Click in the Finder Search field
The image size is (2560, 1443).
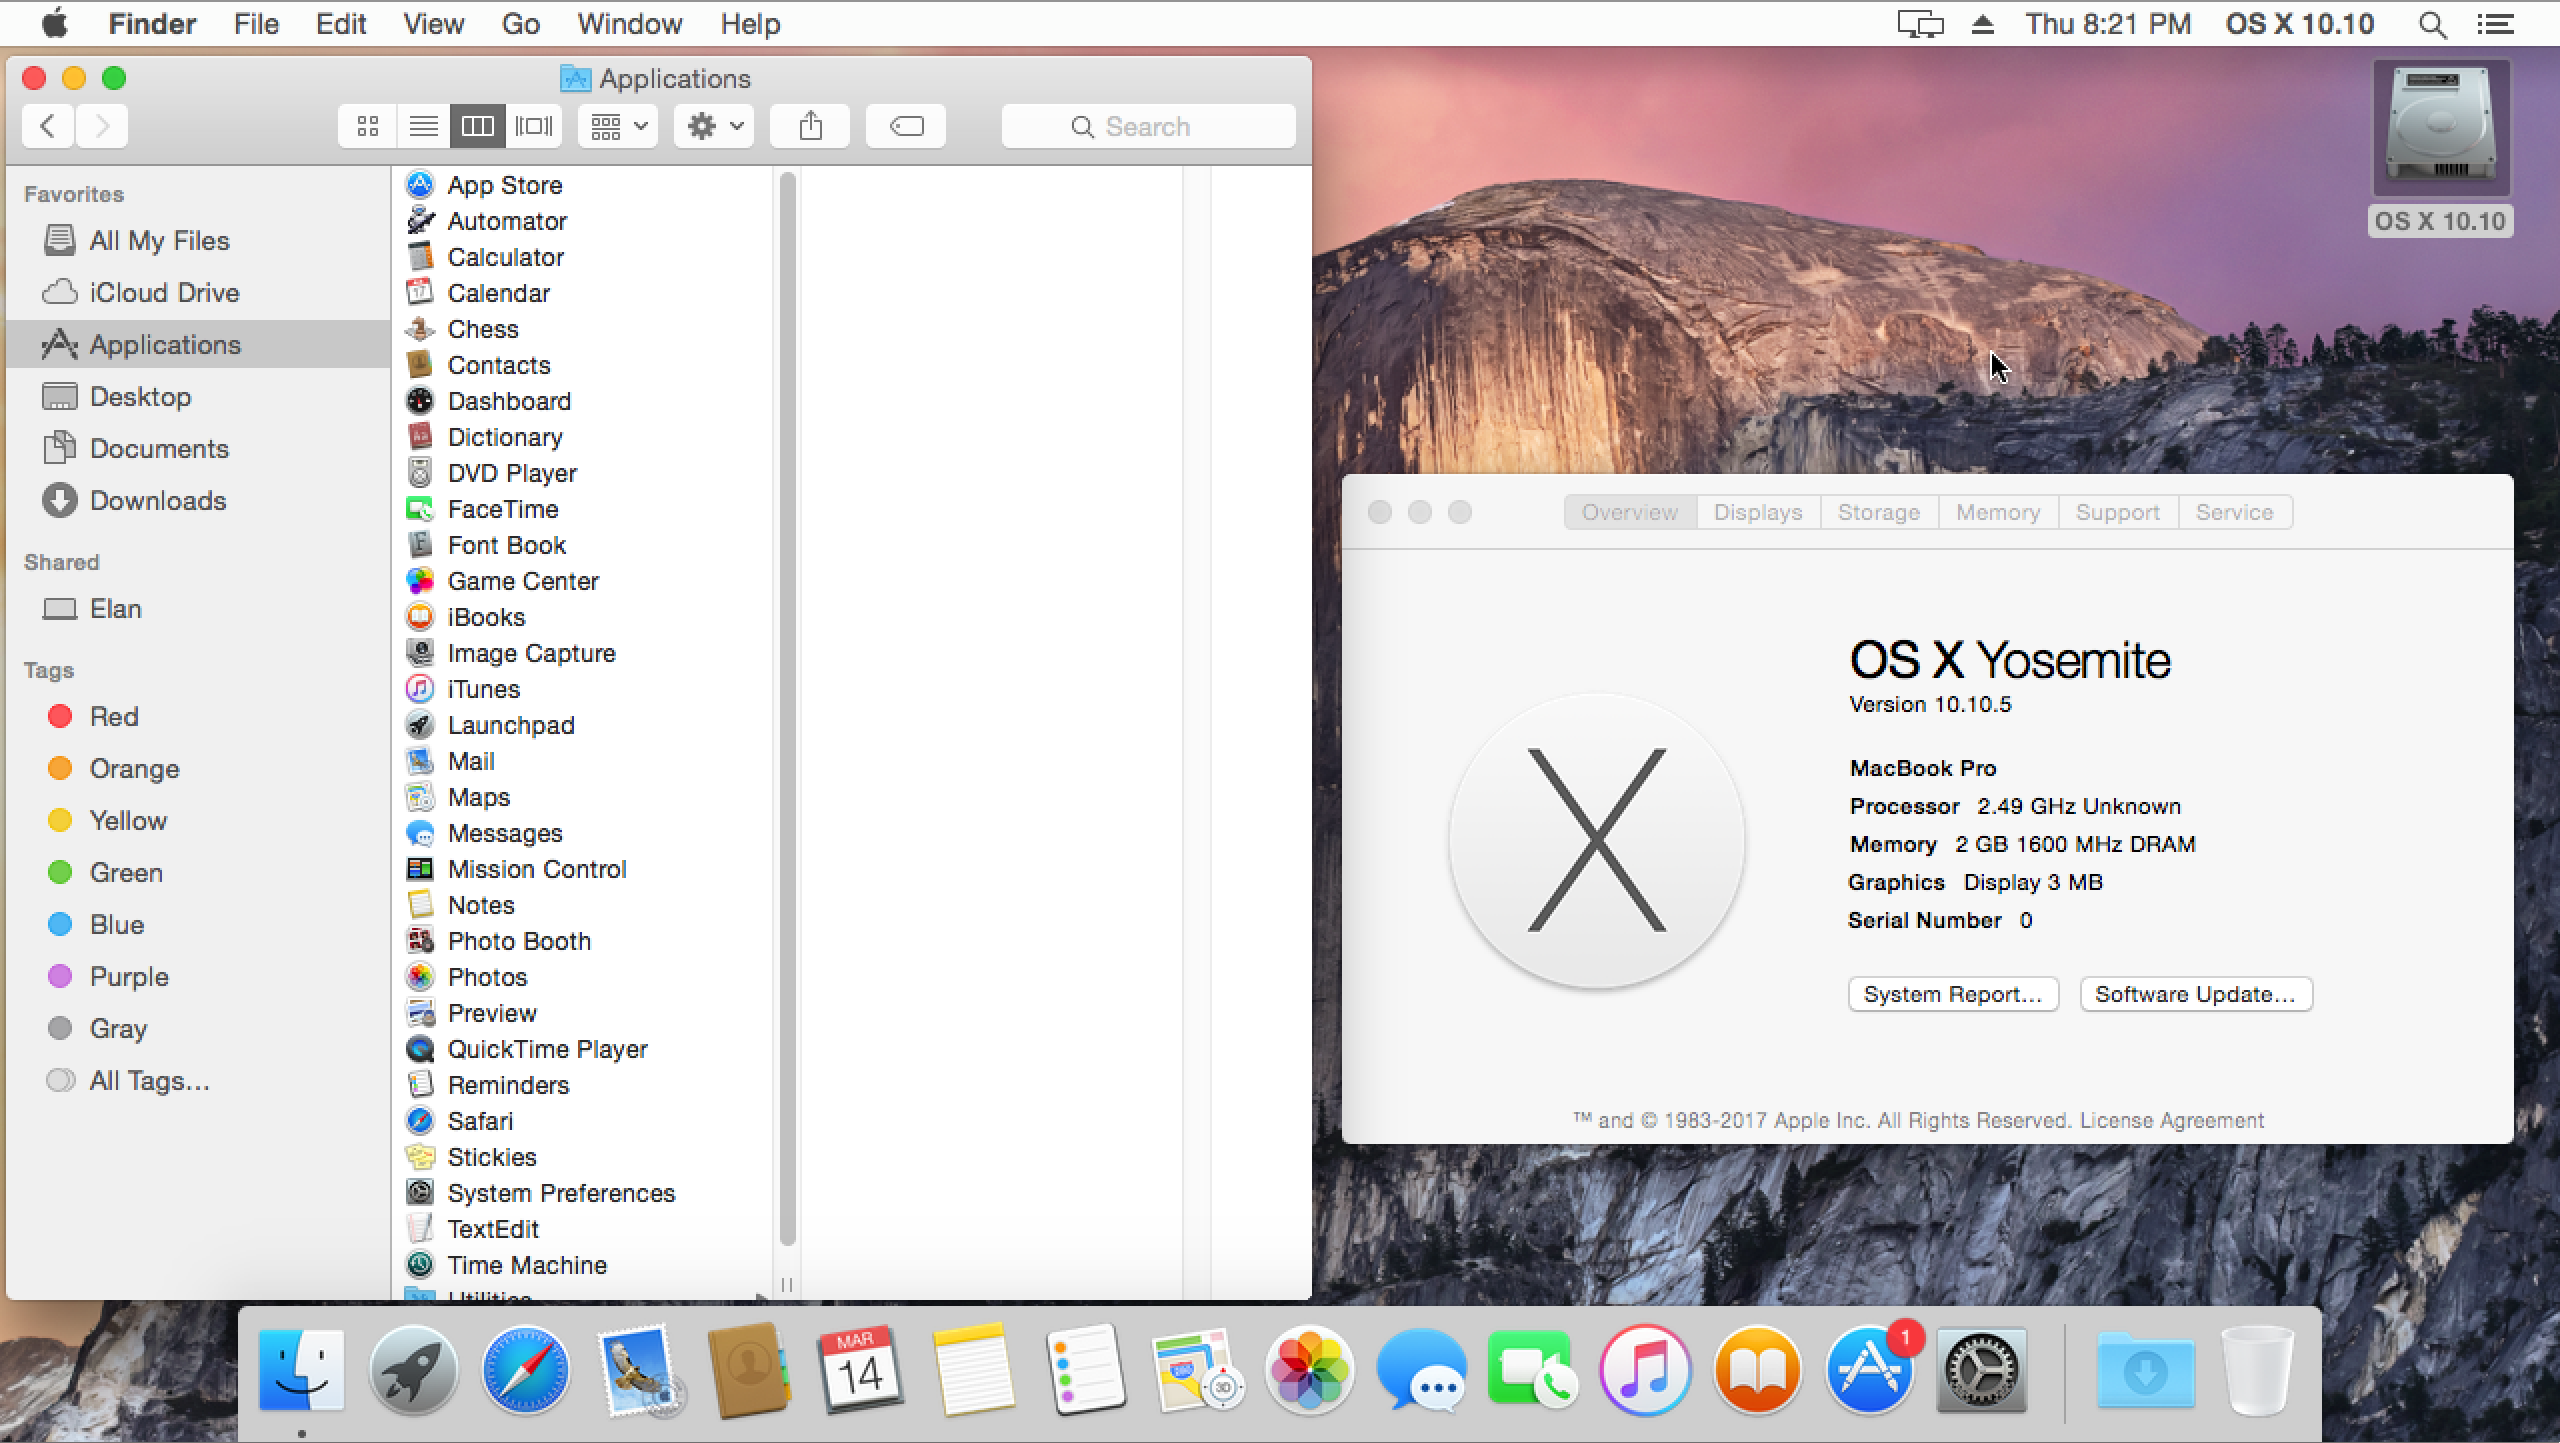point(1150,125)
